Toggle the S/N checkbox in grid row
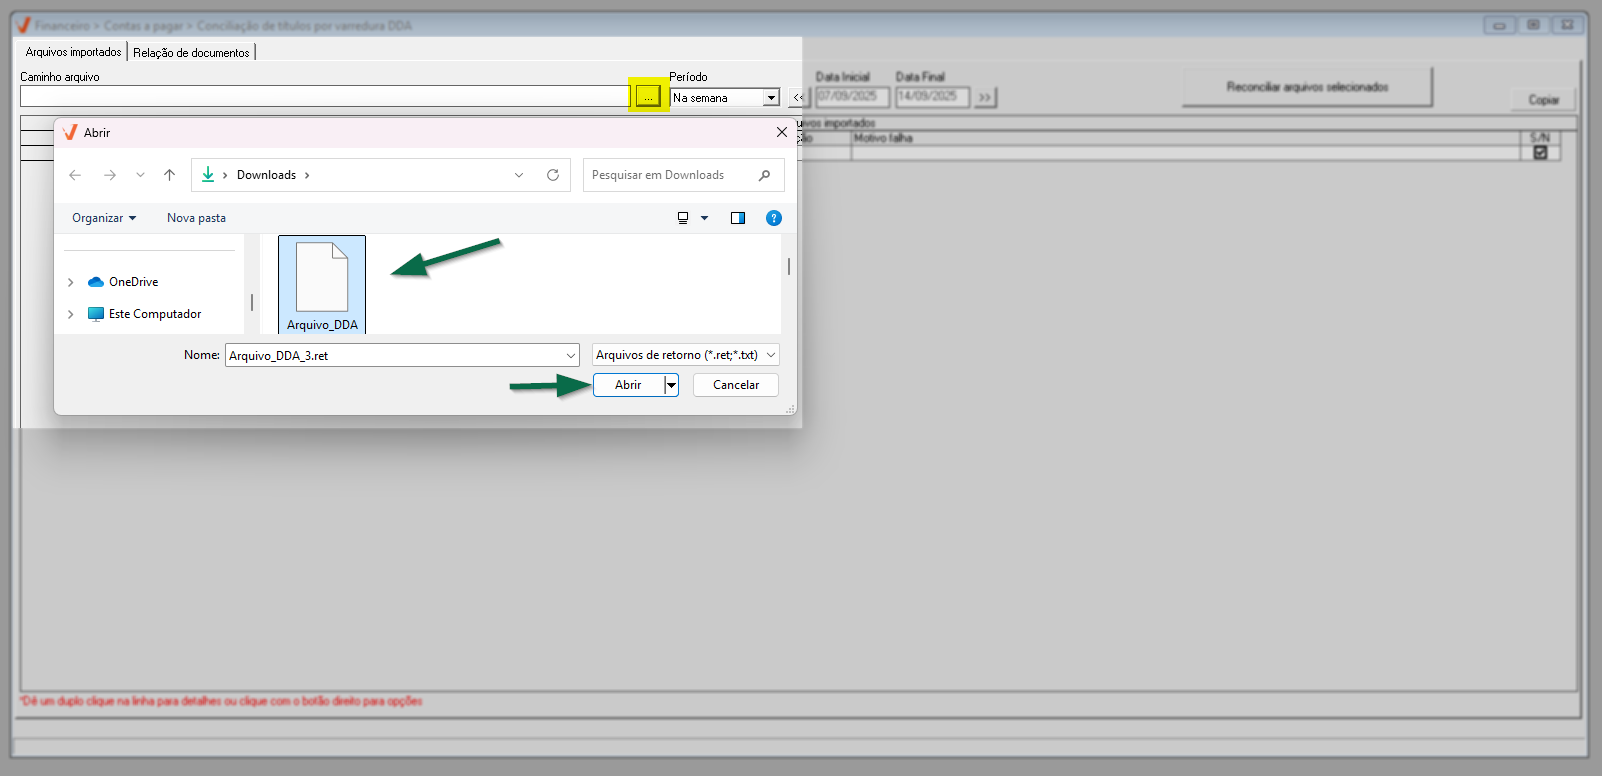 click(1540, 153)
